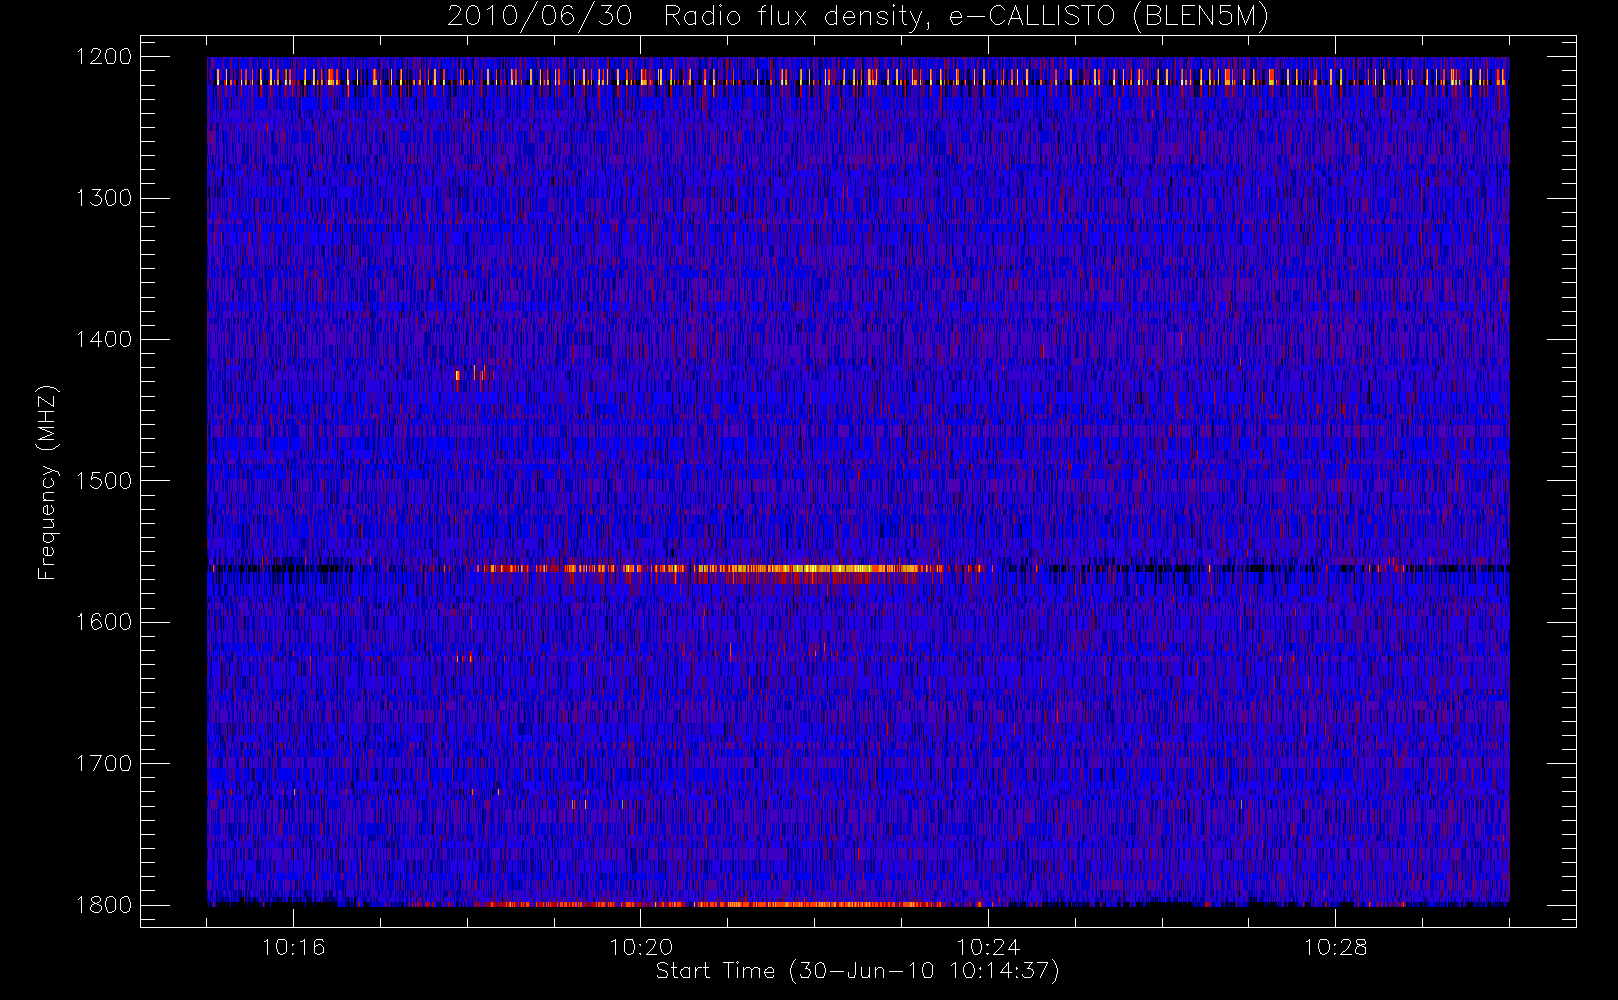Click the 10:24 time tick label
1618x1000 pixels.
tap(988, 947)
